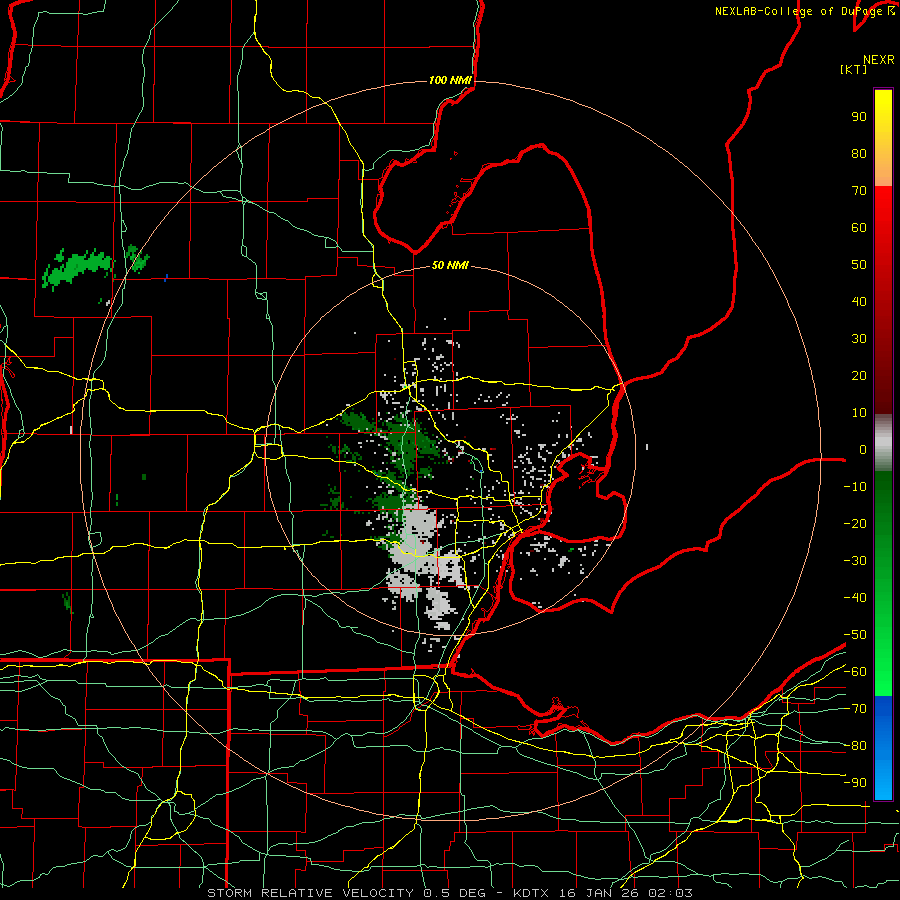Click the -60 scale label

click(855, 671)
